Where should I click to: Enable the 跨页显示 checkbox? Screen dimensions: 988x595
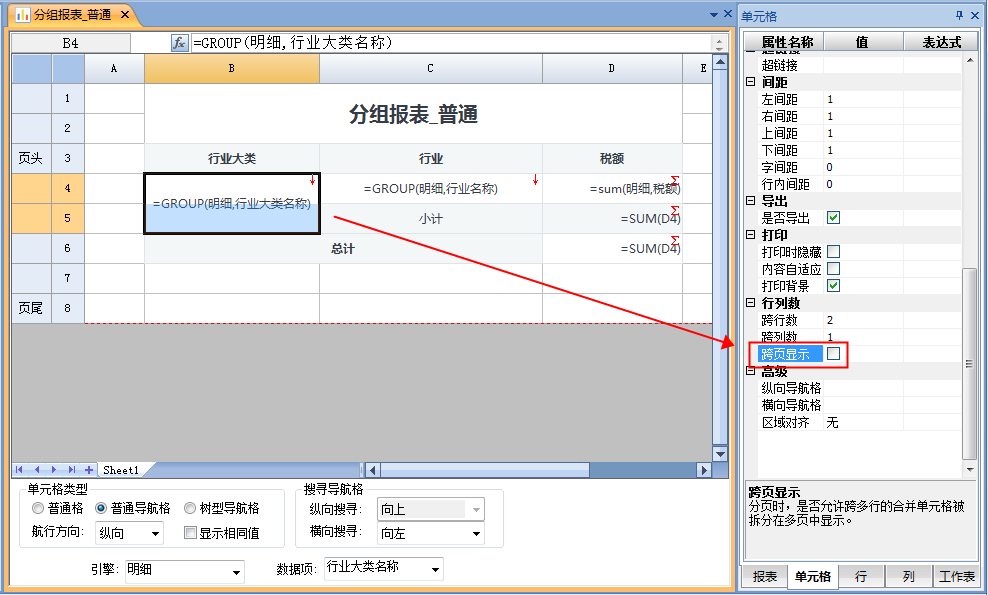coord(833,354)
